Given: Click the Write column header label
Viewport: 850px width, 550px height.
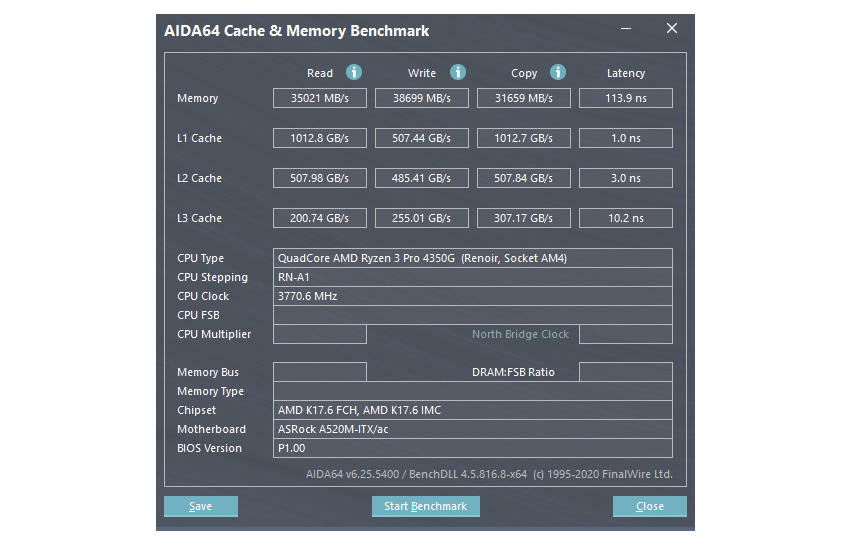Looking at the screenshot, I should click(x=422, y=73).
